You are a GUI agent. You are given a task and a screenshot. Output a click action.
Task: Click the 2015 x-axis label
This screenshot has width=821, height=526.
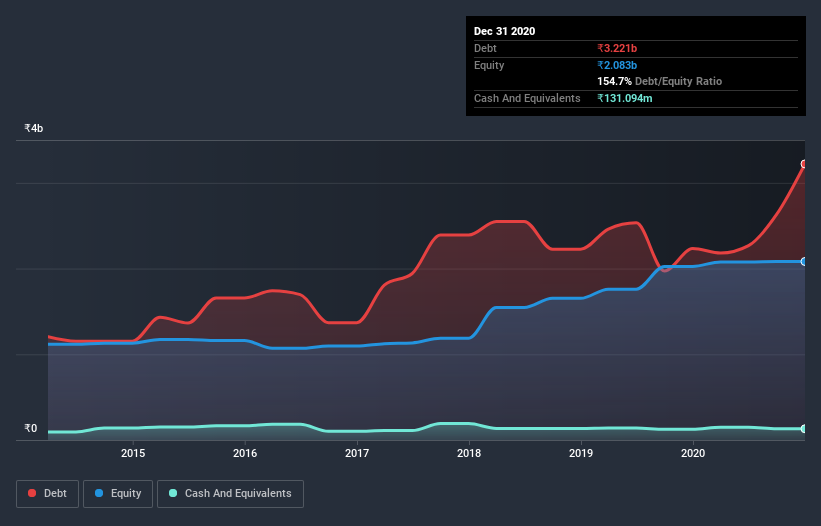tap(133, 453)
